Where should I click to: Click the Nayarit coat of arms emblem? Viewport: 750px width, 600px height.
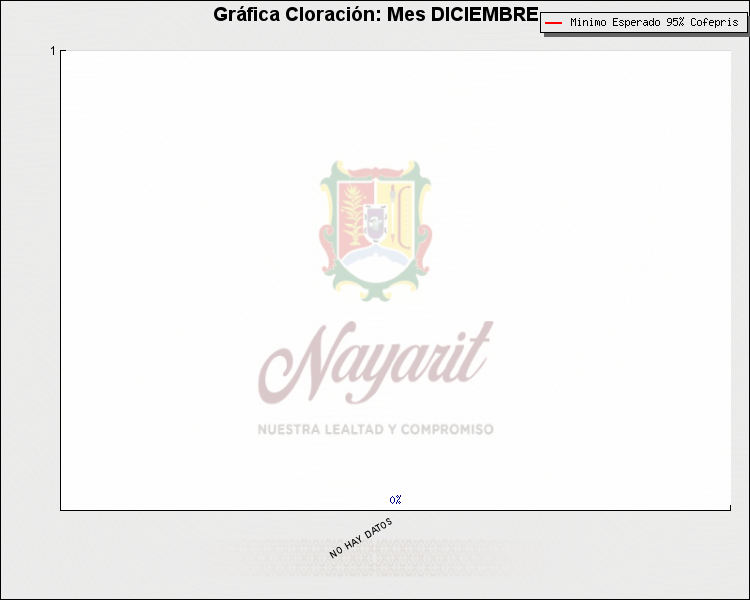[x=375, y=230]
